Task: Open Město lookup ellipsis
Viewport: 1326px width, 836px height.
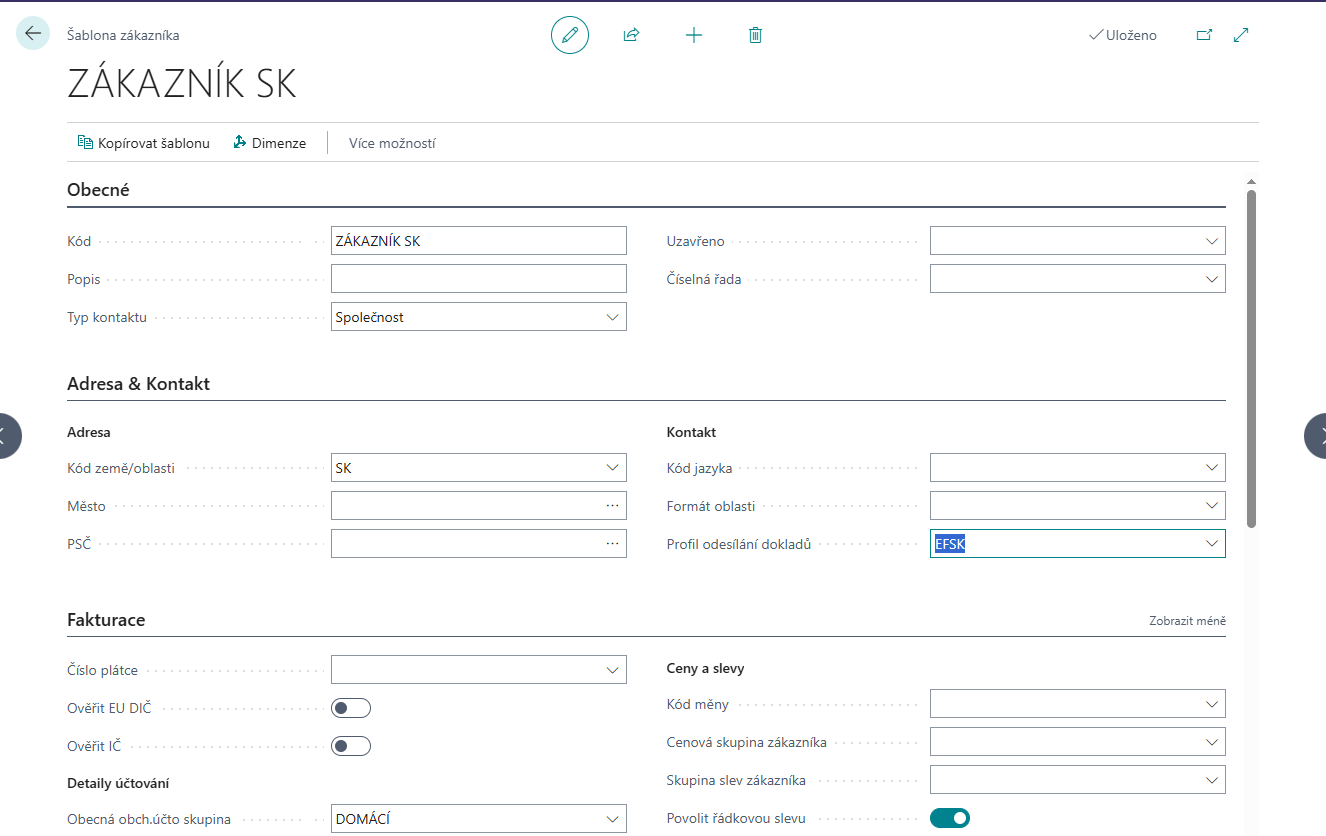Action: point(612,506)
